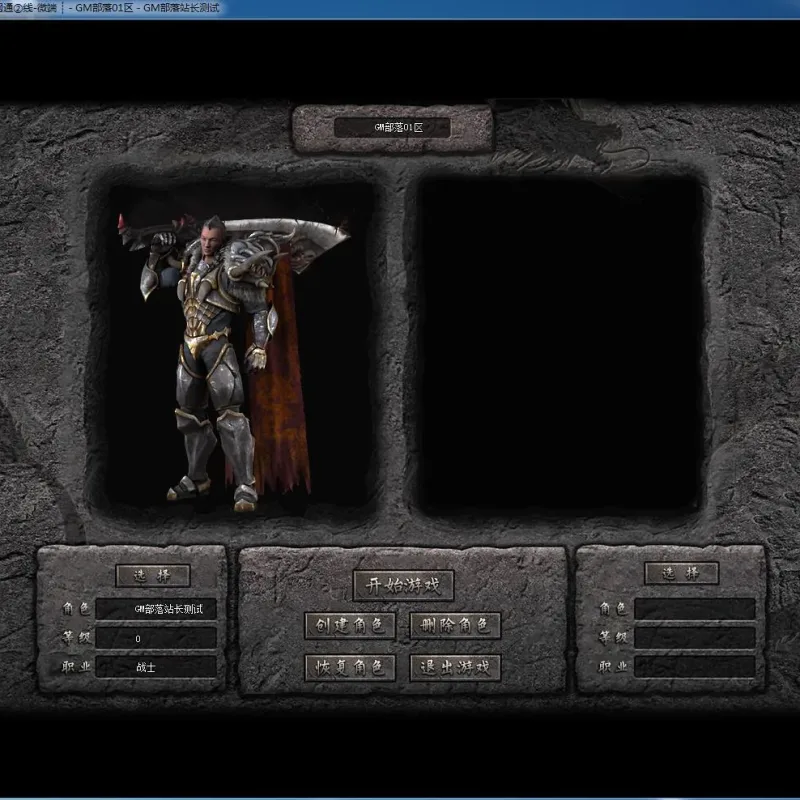Click the 开始游戏 start game button
800x800 pixels.
coord(403,585)
